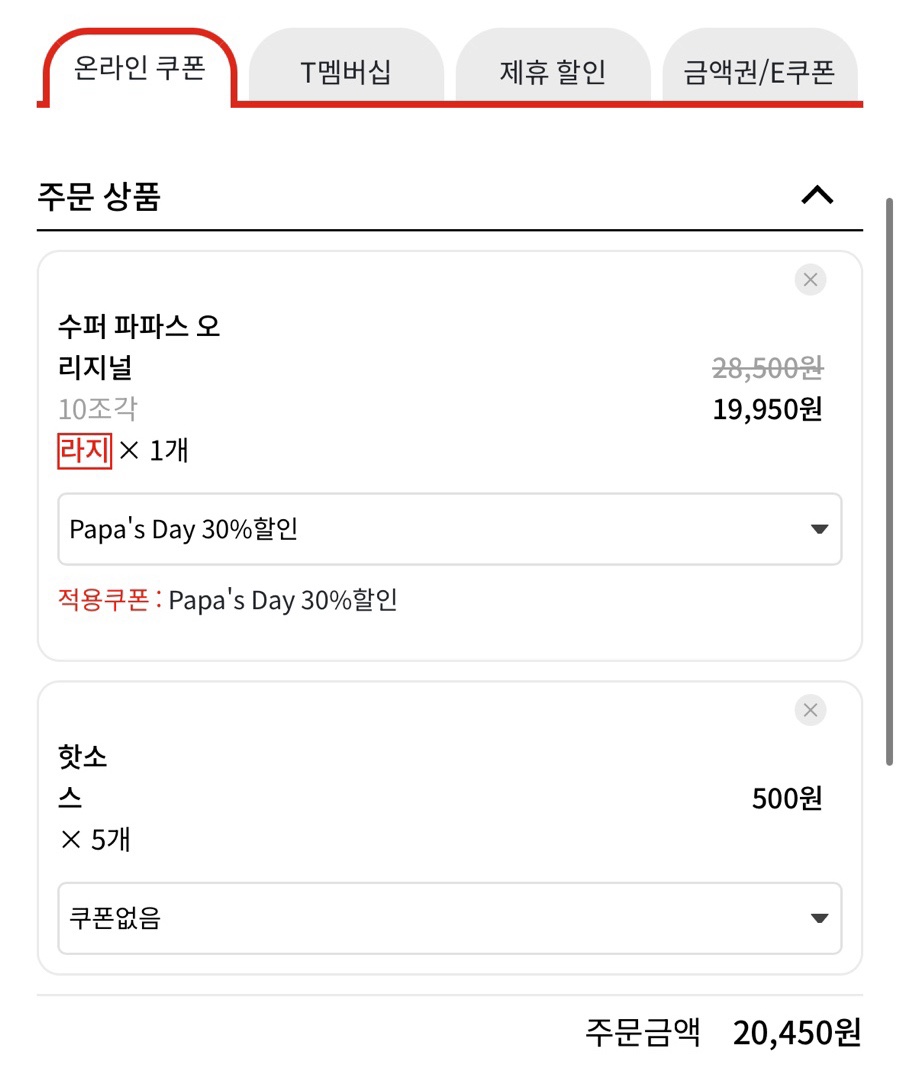Screen dimensions: 899x1077
Task: Open the Papa's Day 30%할인 coupon dropdown
Action: point(450,529)
